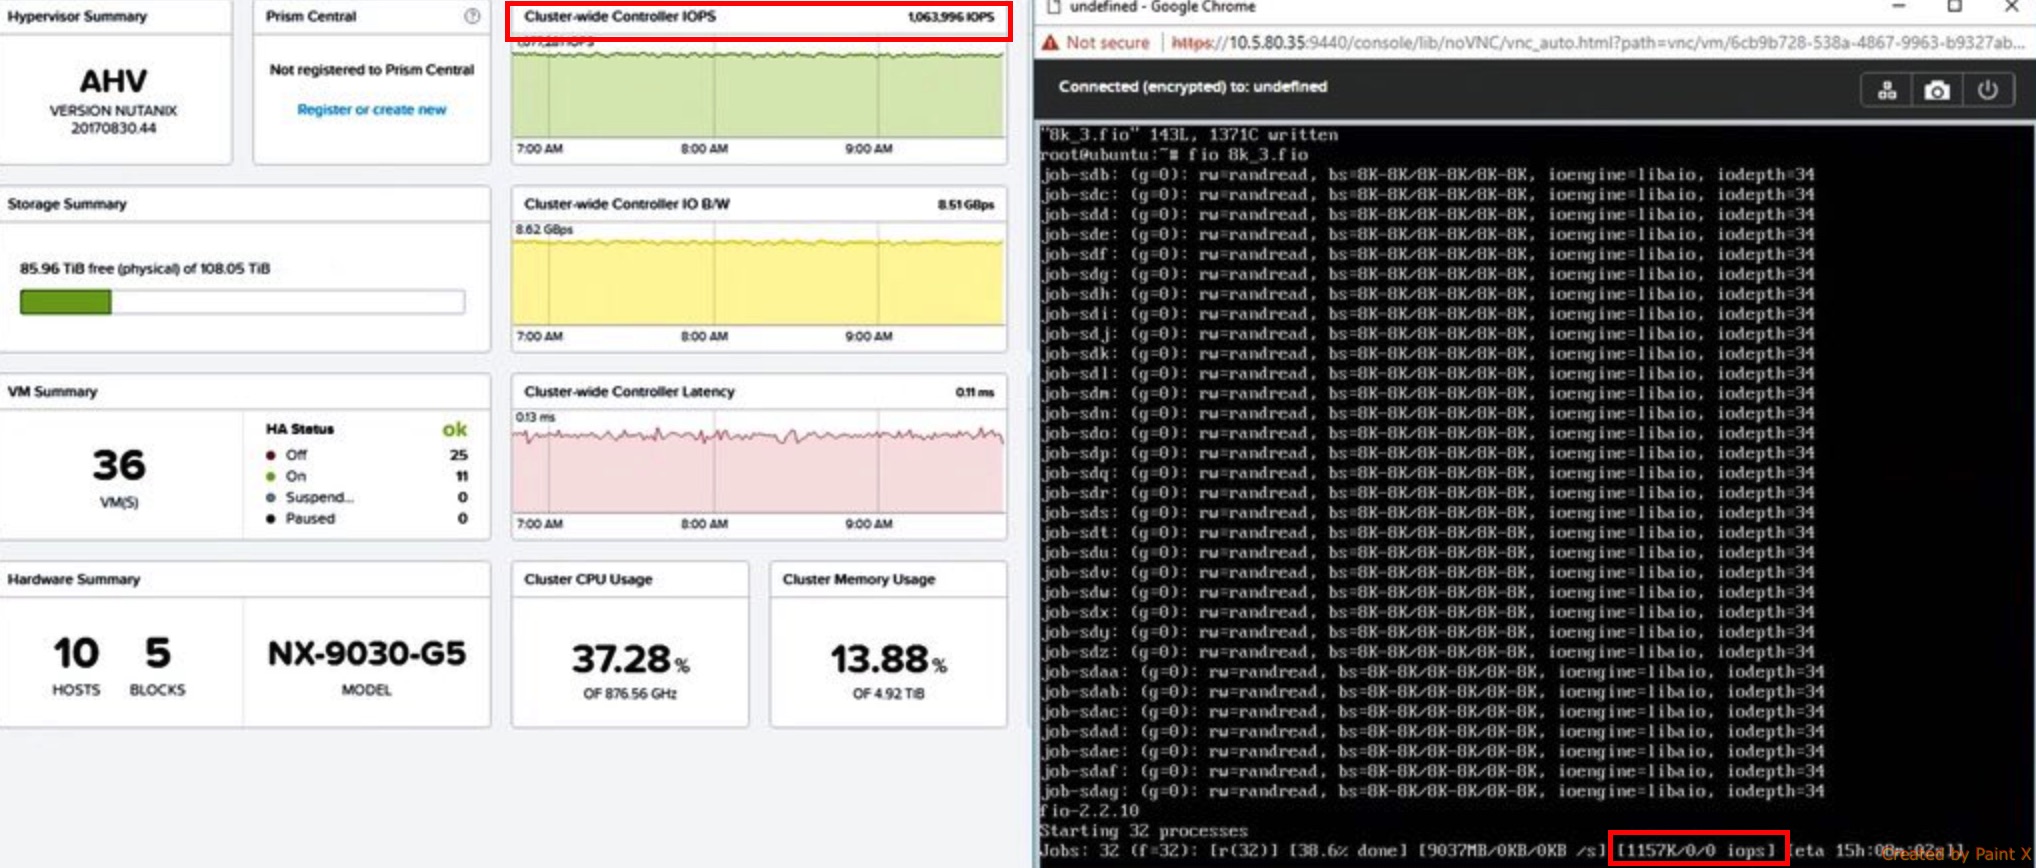The image size is (2036, 868).
Task: Minimize the Chrome console window
Action: coord(1898,7)
